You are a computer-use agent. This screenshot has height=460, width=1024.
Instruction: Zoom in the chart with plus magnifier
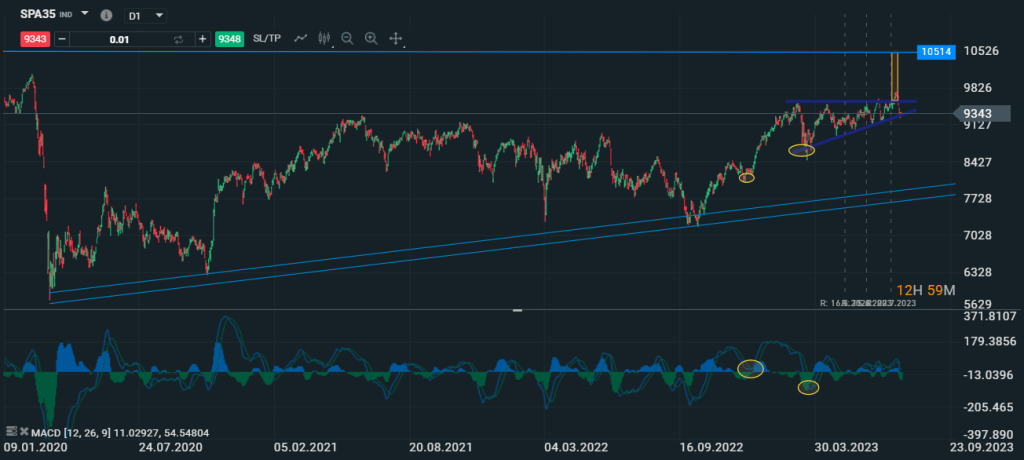coord(371,39)
